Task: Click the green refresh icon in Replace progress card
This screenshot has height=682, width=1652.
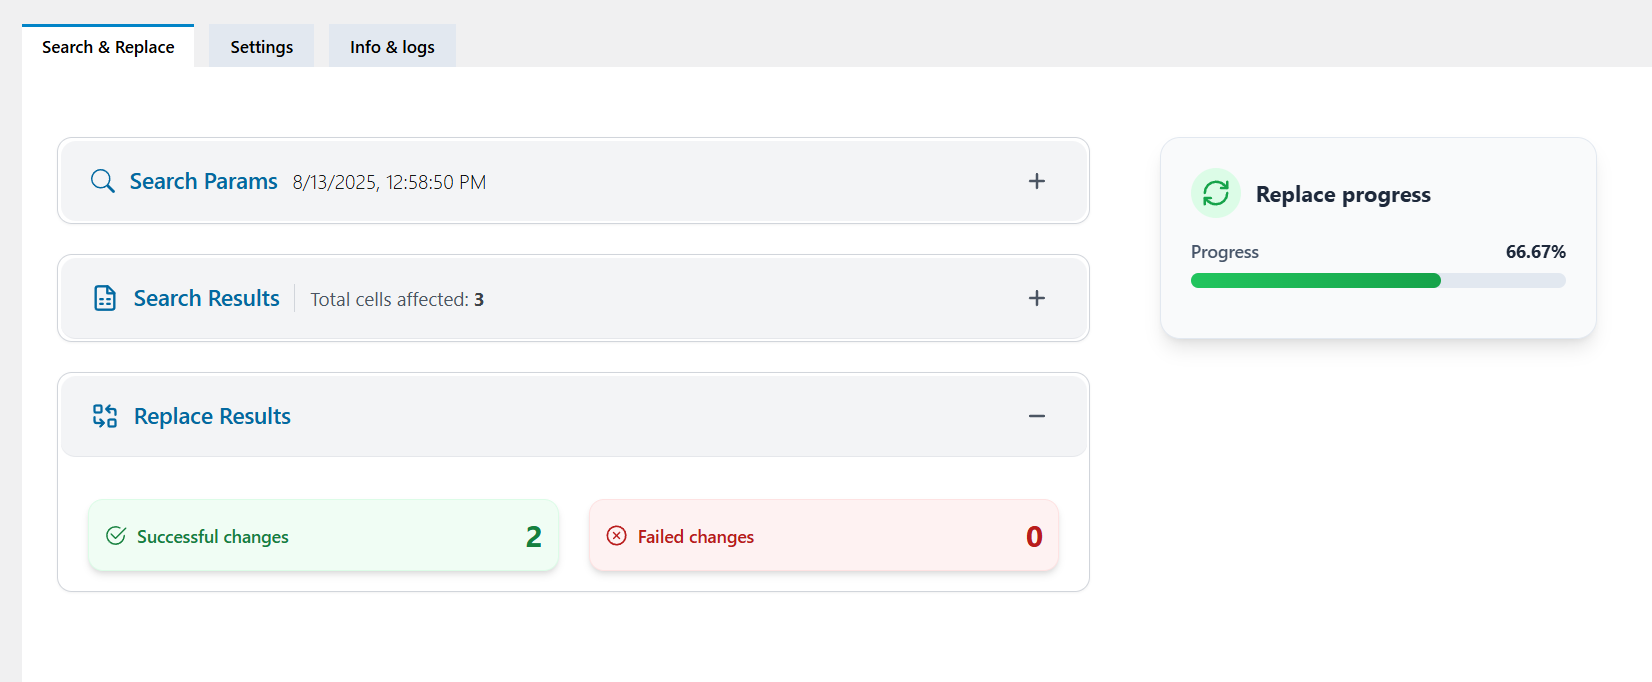Action: (x=1215, y=192)
